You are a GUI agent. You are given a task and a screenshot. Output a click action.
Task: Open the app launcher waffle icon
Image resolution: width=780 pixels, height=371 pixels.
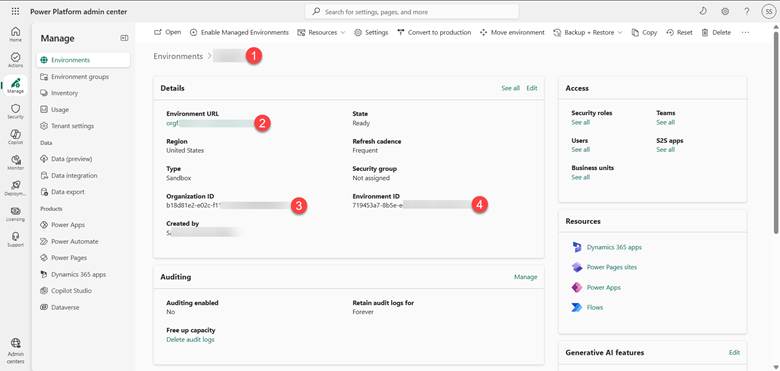pyautogui.click(x=15, y=11)
